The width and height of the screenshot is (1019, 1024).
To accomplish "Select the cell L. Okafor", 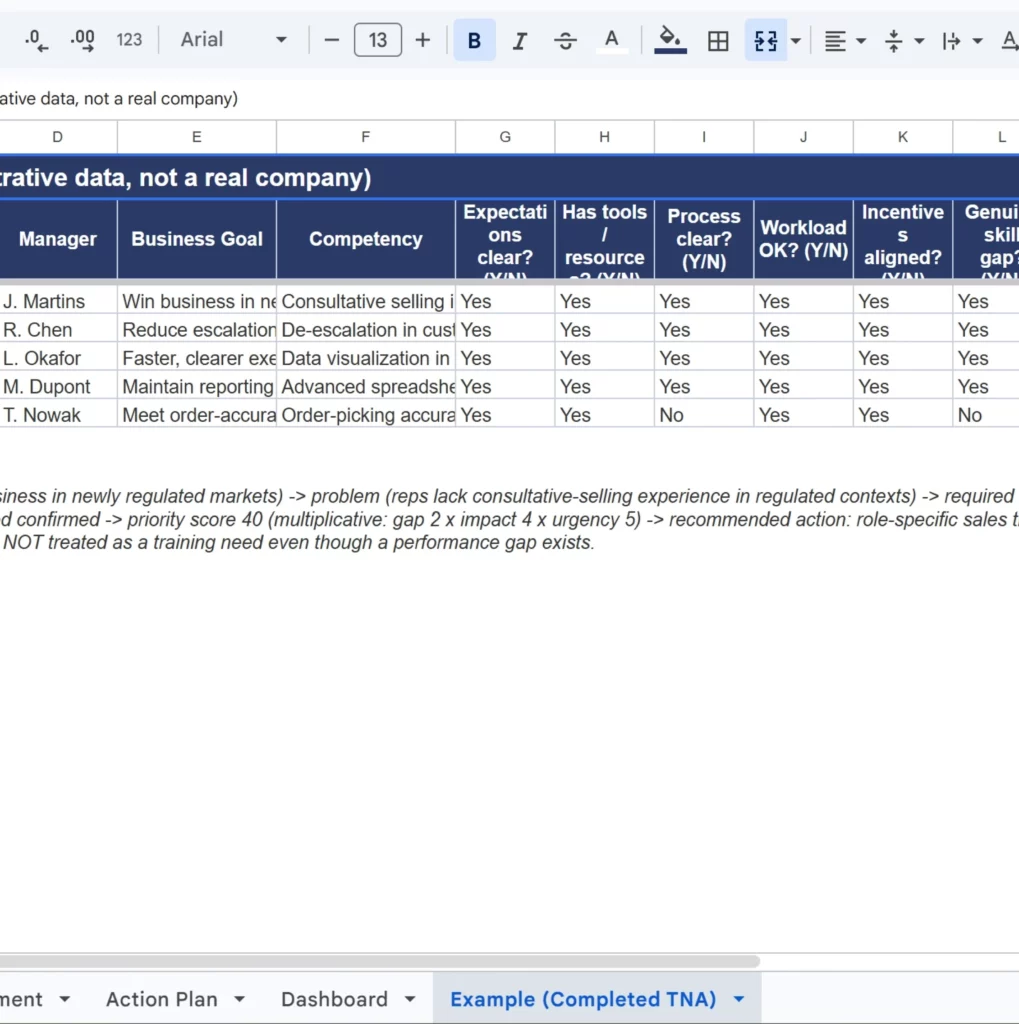I will [57, 358].
